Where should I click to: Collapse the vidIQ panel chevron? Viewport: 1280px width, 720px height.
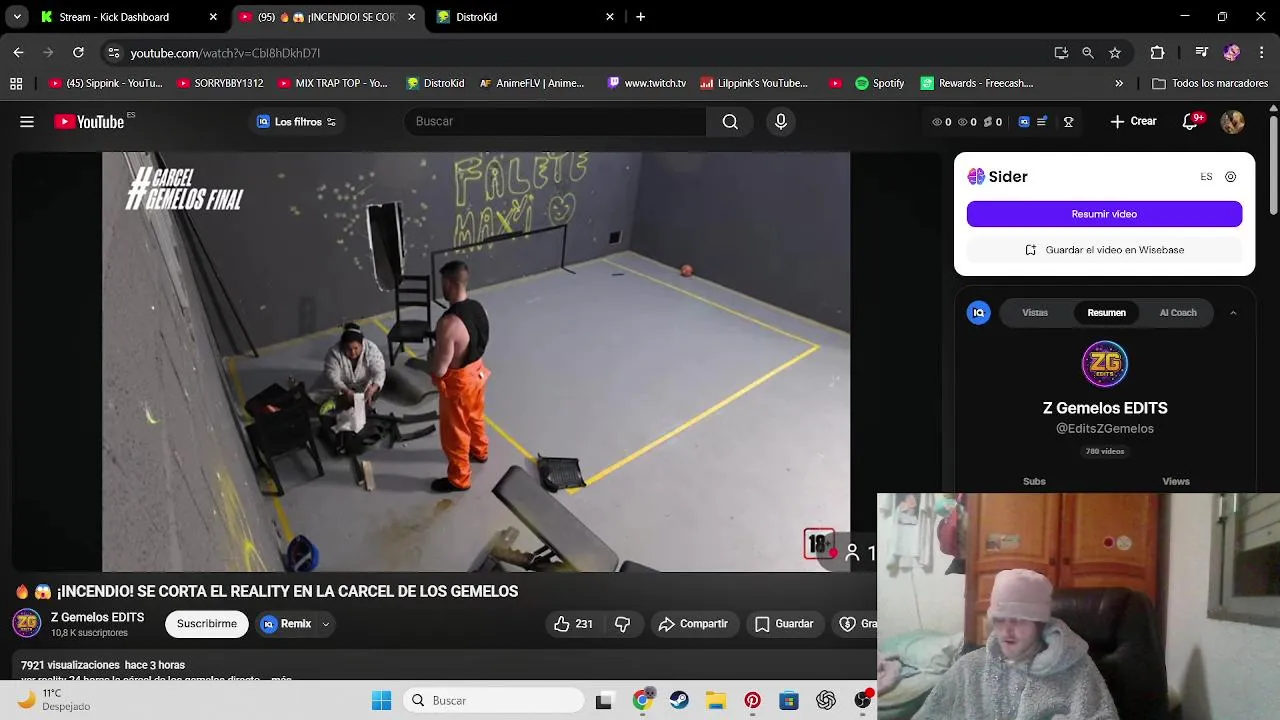coord(1233,313)
